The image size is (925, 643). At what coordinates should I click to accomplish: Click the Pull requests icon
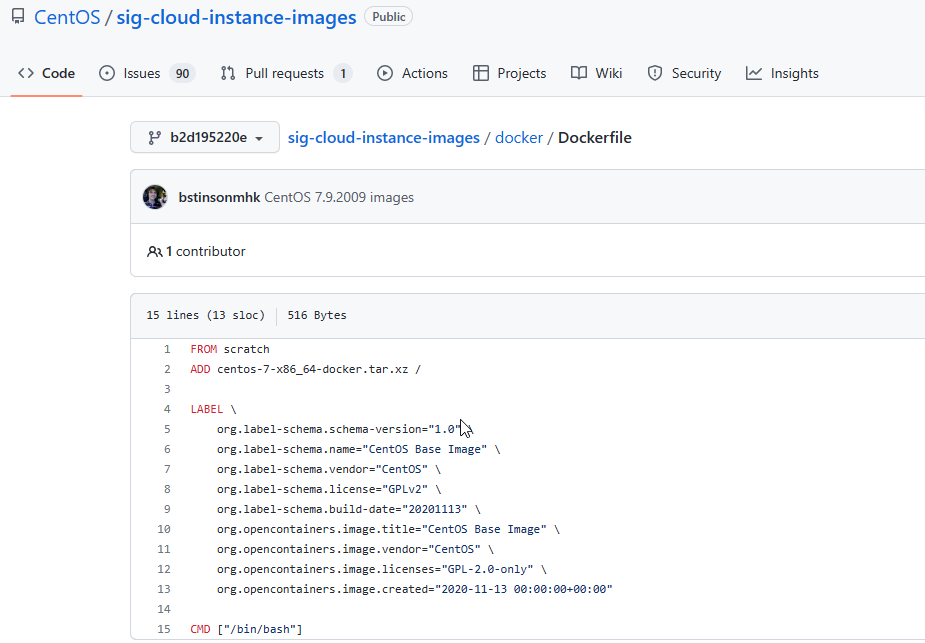click(228, 73)
